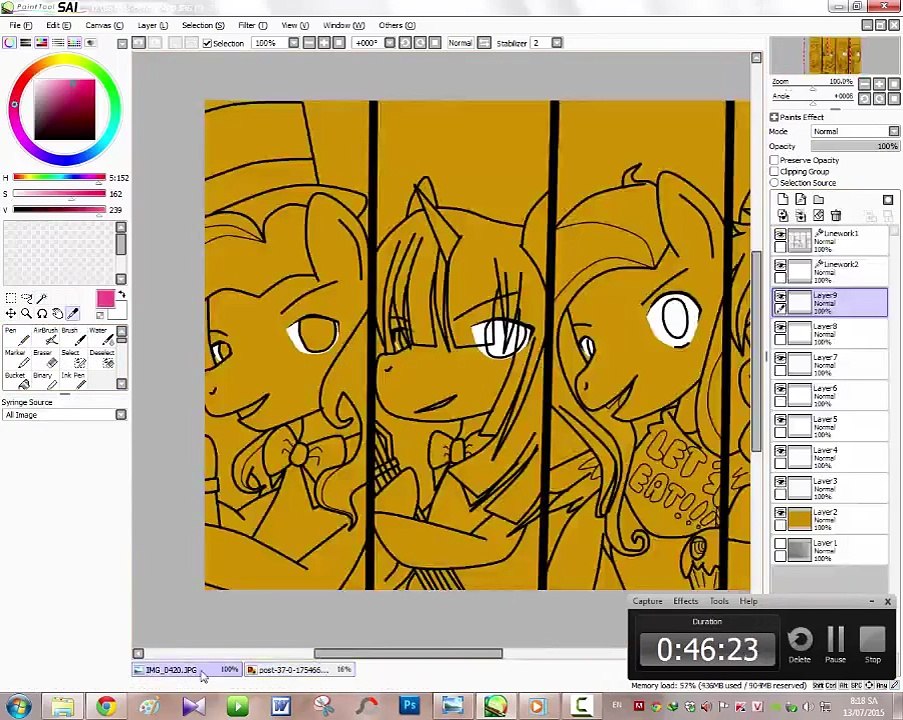Open Photoshop from the taskbar

[x=409, y=706]
